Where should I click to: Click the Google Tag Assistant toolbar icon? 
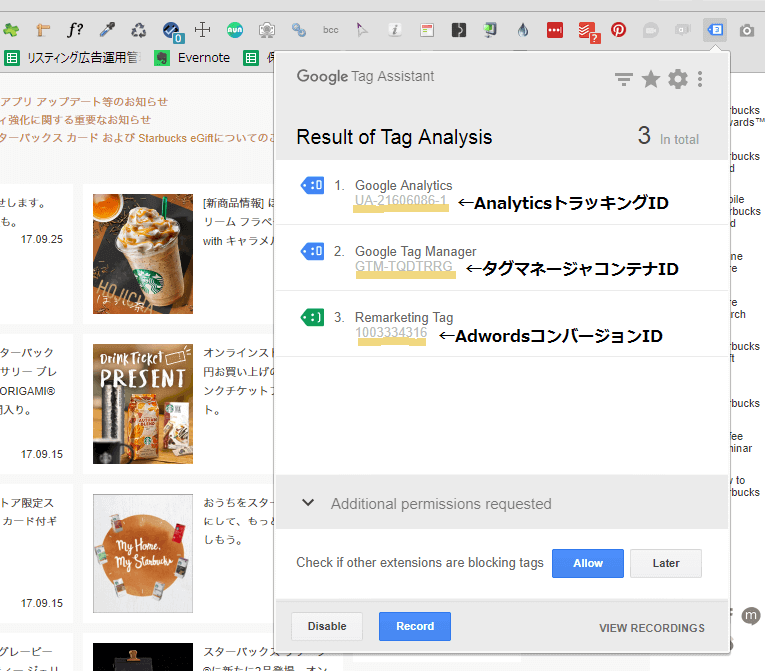coord(715,30)
